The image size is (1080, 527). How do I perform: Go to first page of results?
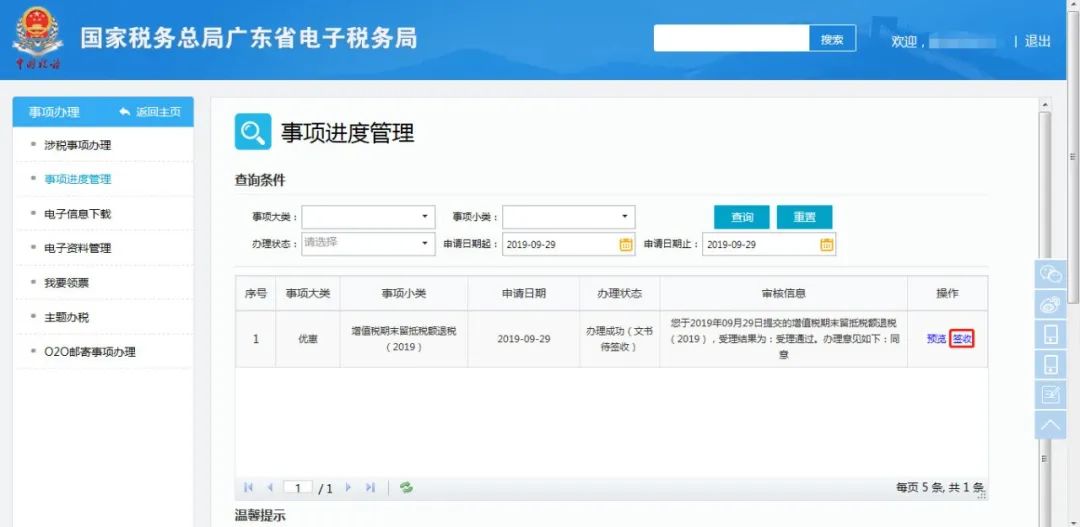tap(249, 488)
